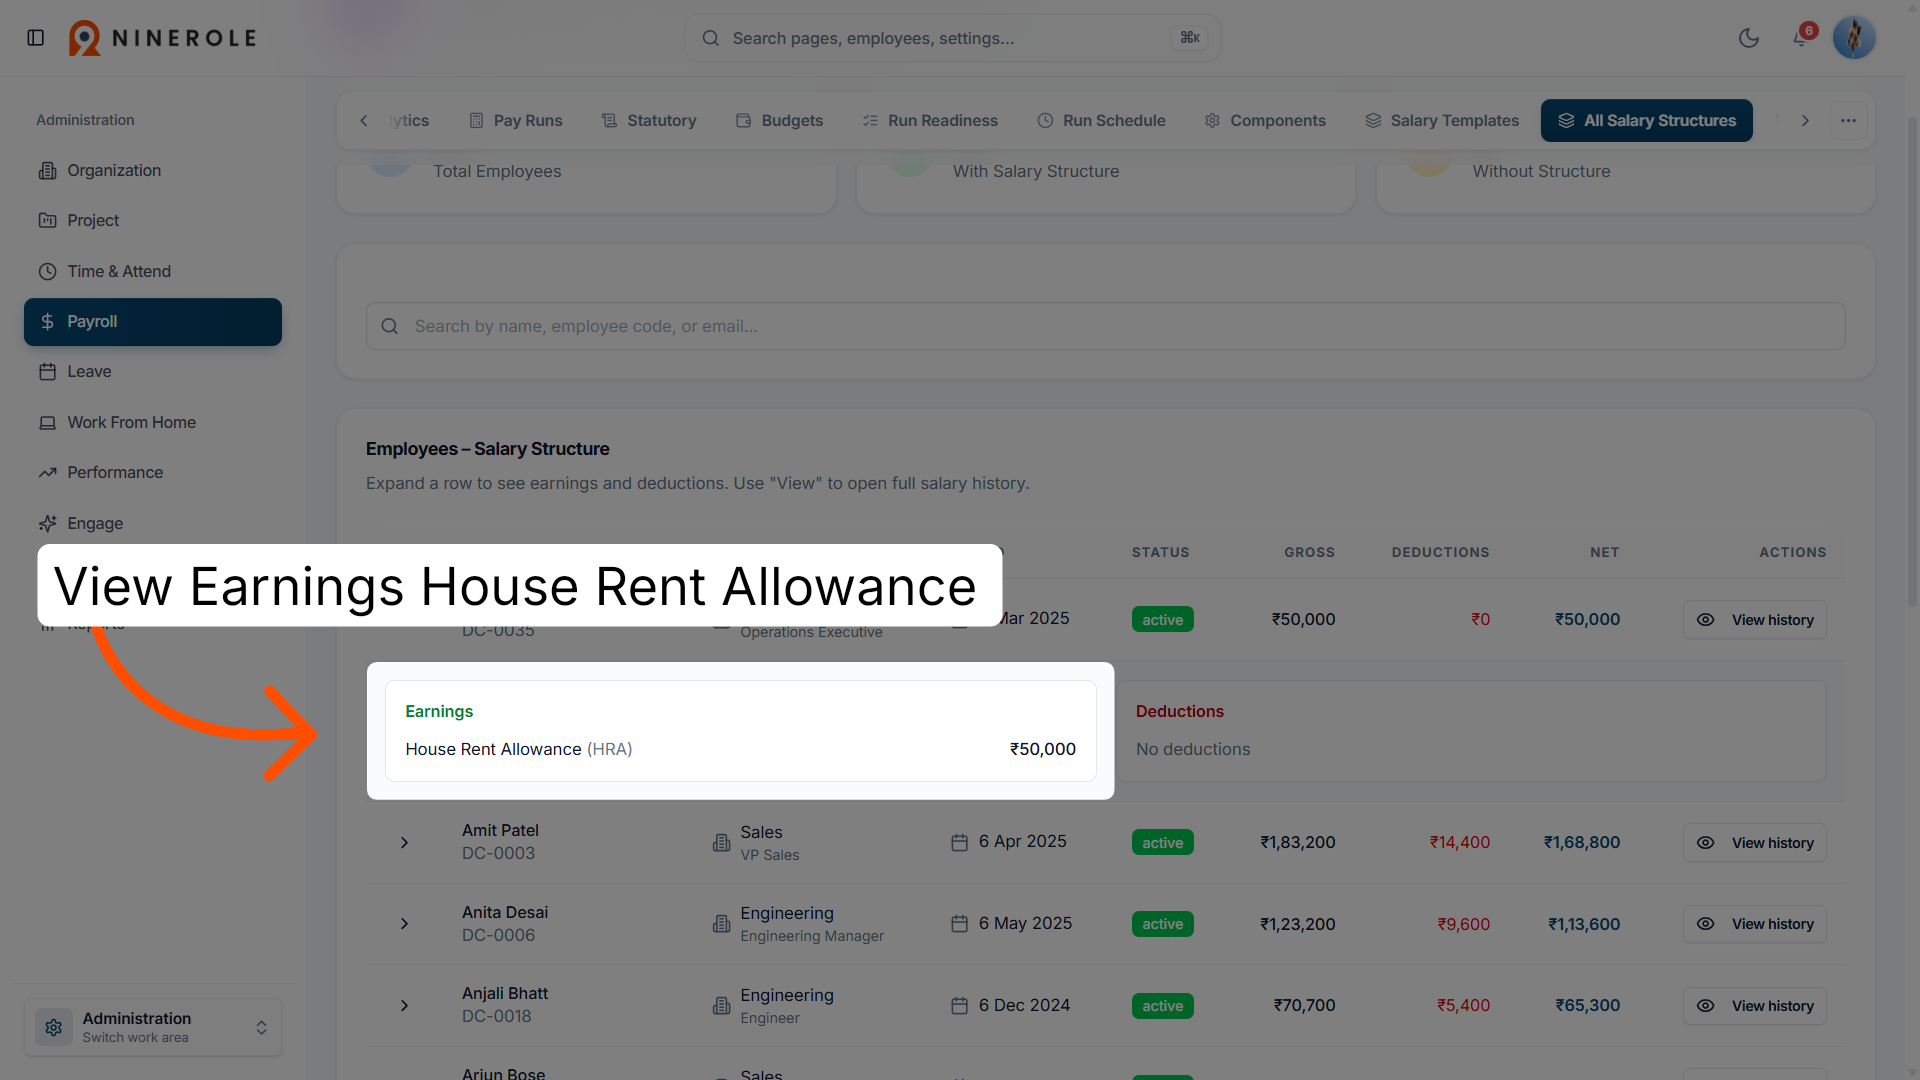Focus the global search bar
1920x1080 pixels.
(x=952, y=38)
